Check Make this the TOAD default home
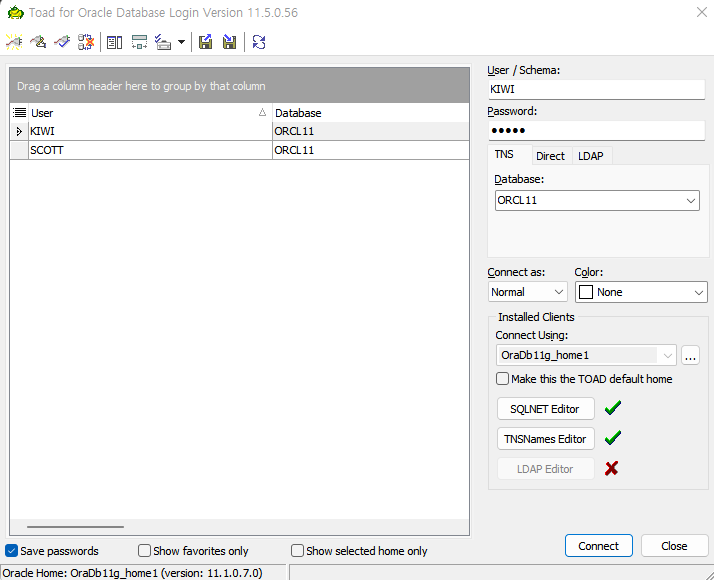 coord(502,379)
